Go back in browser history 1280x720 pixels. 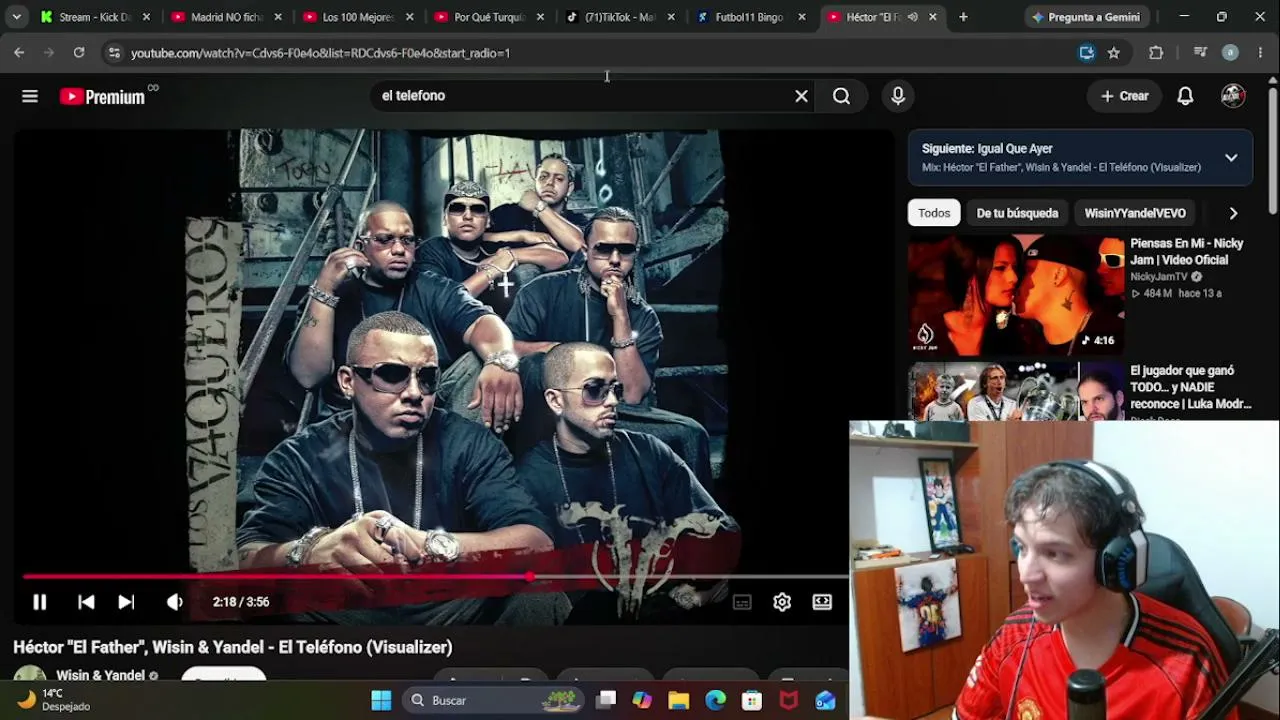pos(19,53)
